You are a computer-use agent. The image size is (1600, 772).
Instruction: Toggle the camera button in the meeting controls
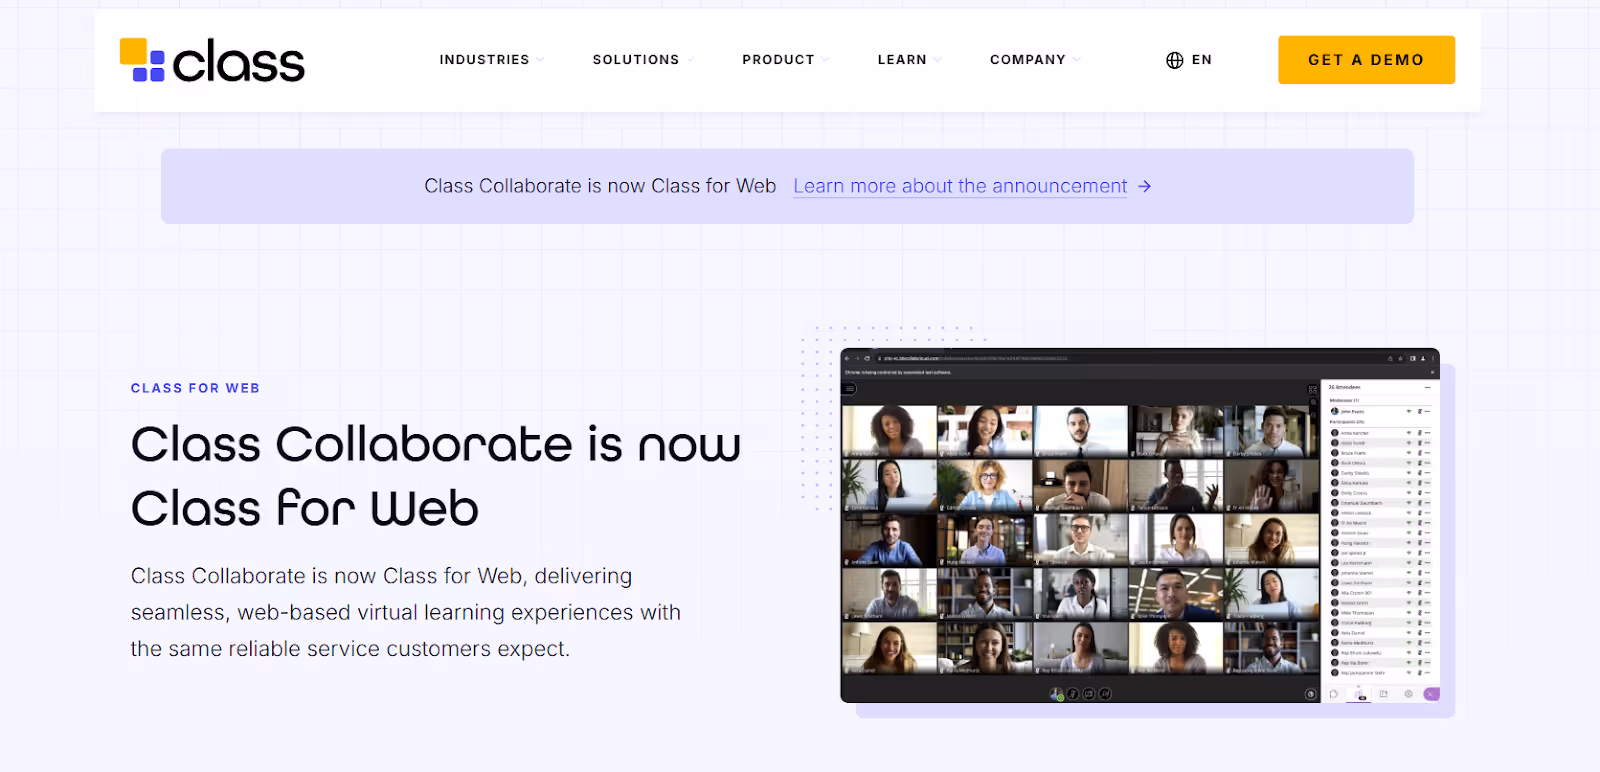(1089, 693)
